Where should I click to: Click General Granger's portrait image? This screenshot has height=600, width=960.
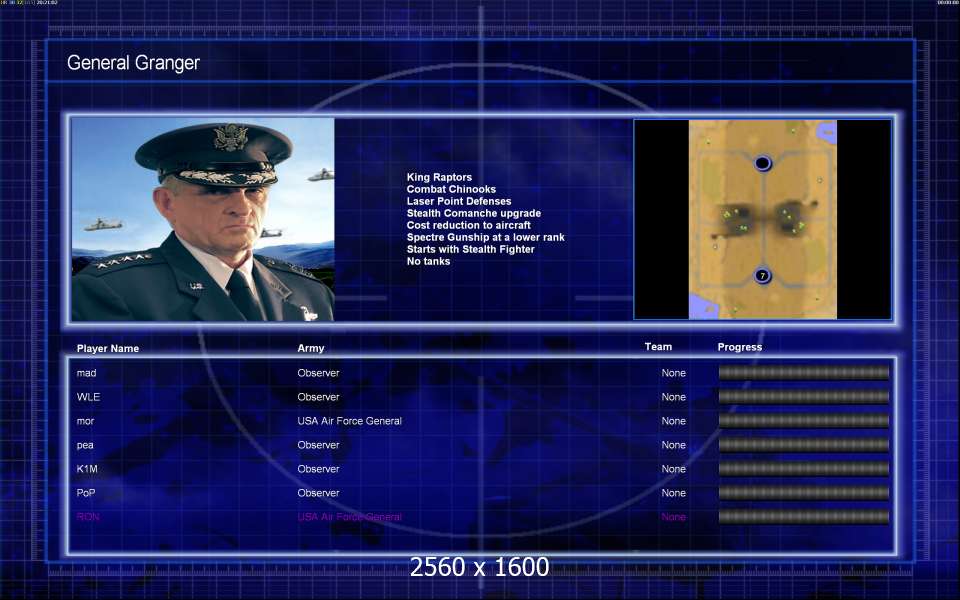click(x=203, y=219)
